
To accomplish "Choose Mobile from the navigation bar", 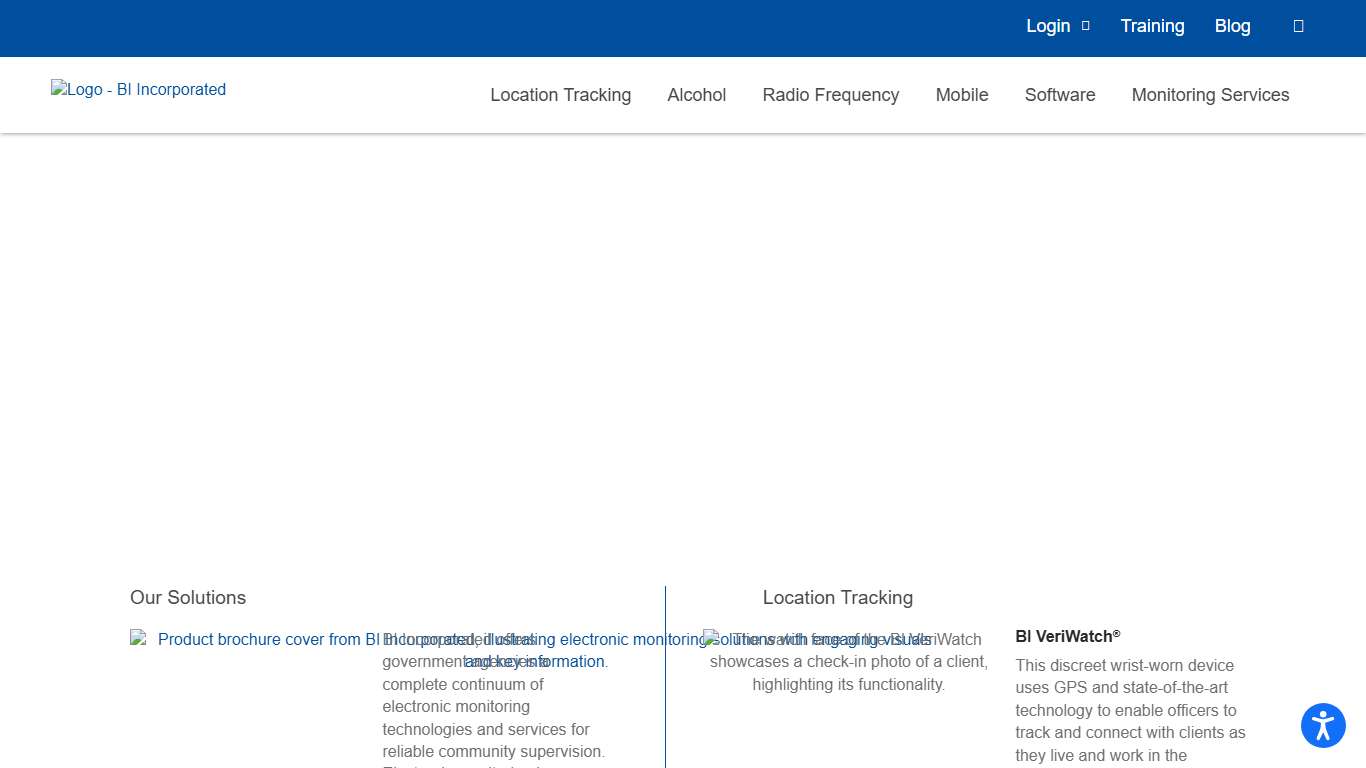I will 961,95.
